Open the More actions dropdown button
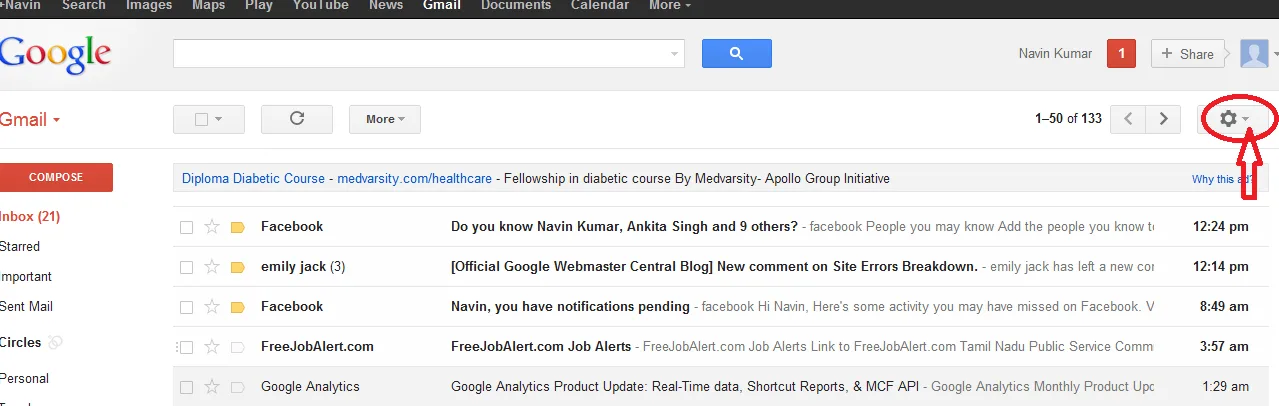This screenshot has height=406, width=1279. (x=385, y=119)
